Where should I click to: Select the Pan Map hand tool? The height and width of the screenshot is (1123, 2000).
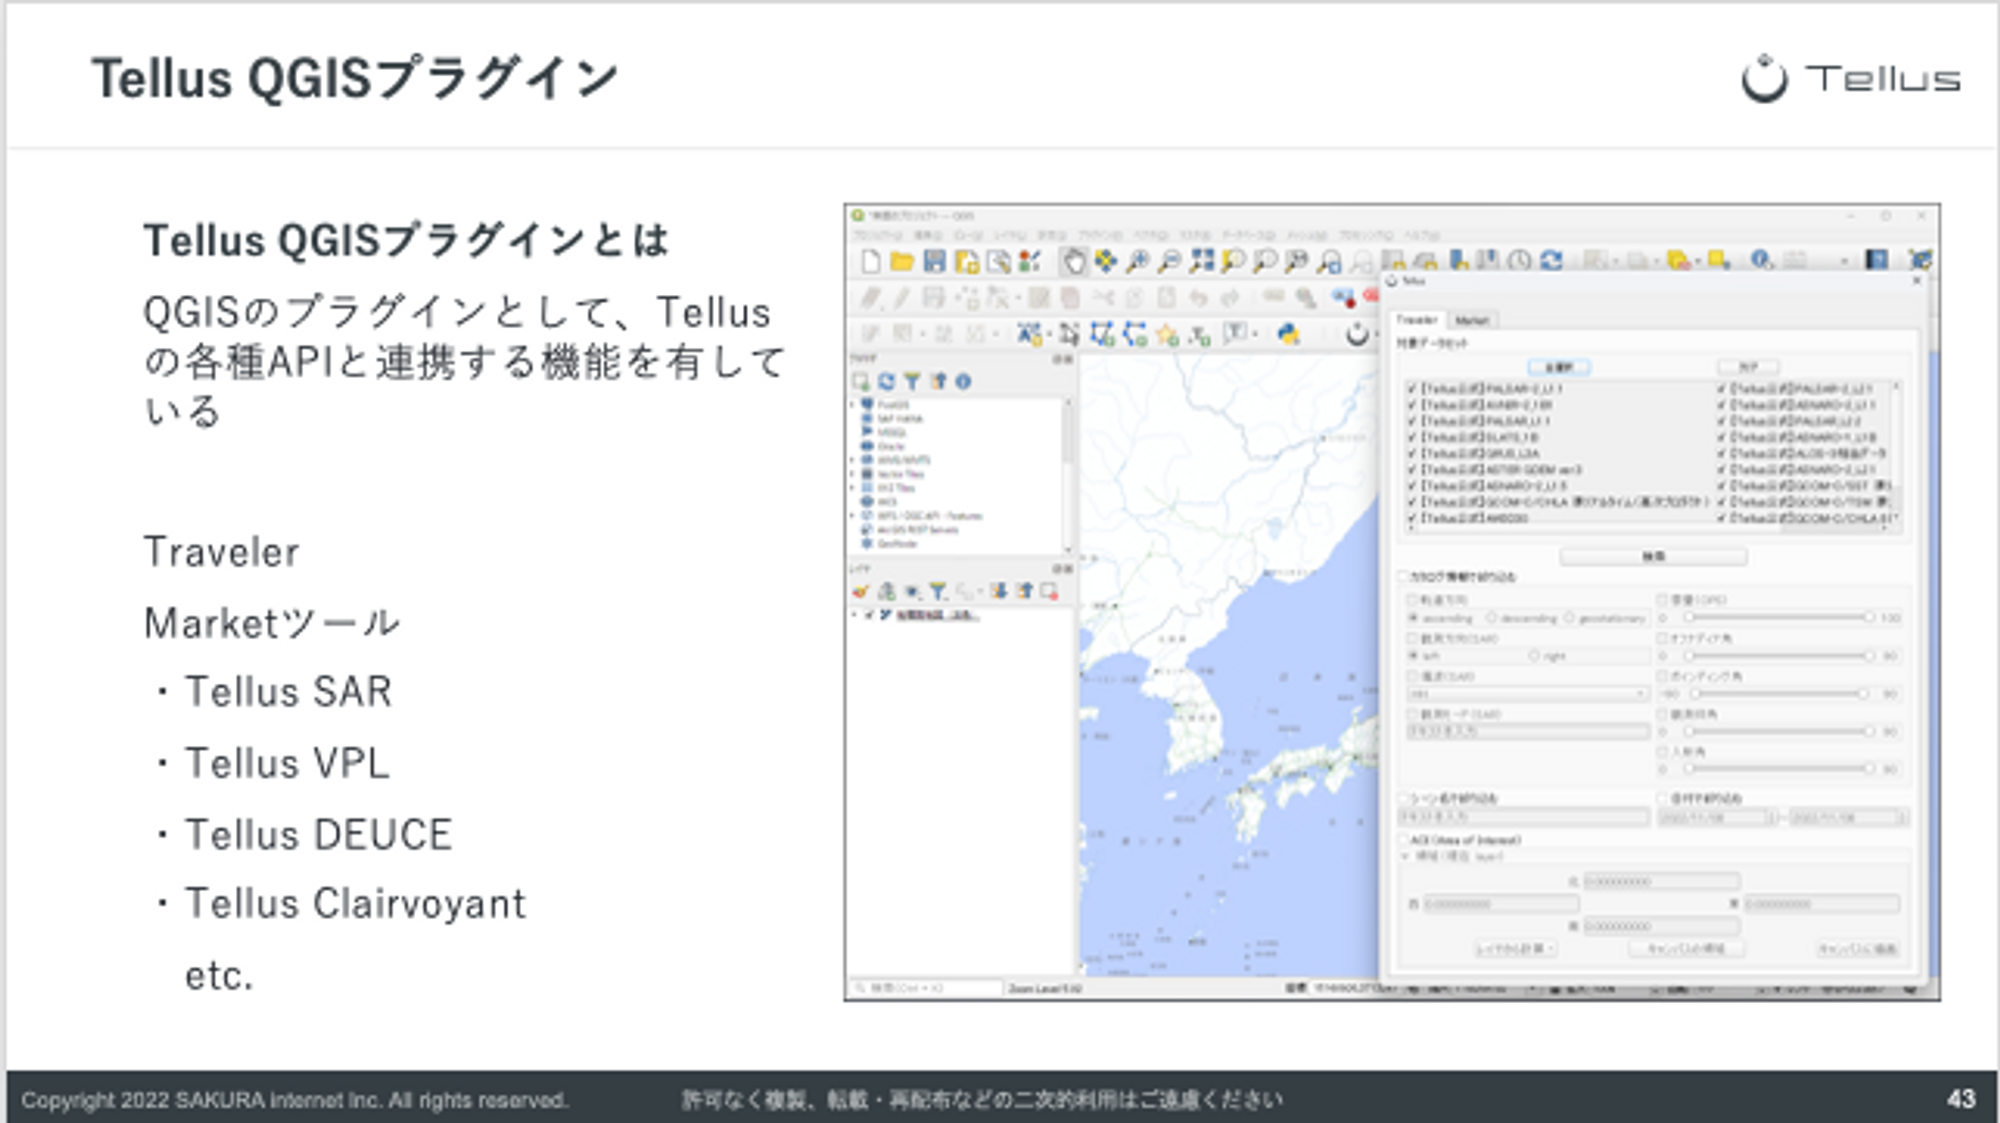coord(1074,262)
